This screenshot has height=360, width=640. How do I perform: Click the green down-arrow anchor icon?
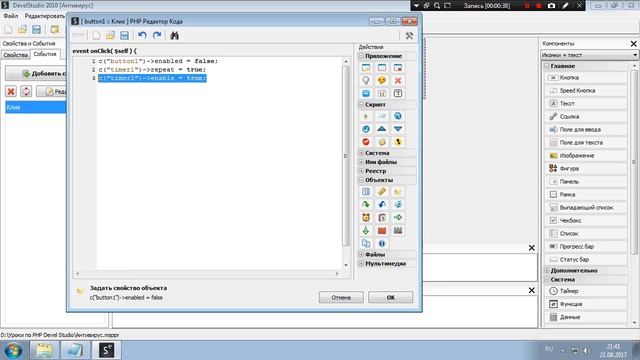(x=366, y=231)
